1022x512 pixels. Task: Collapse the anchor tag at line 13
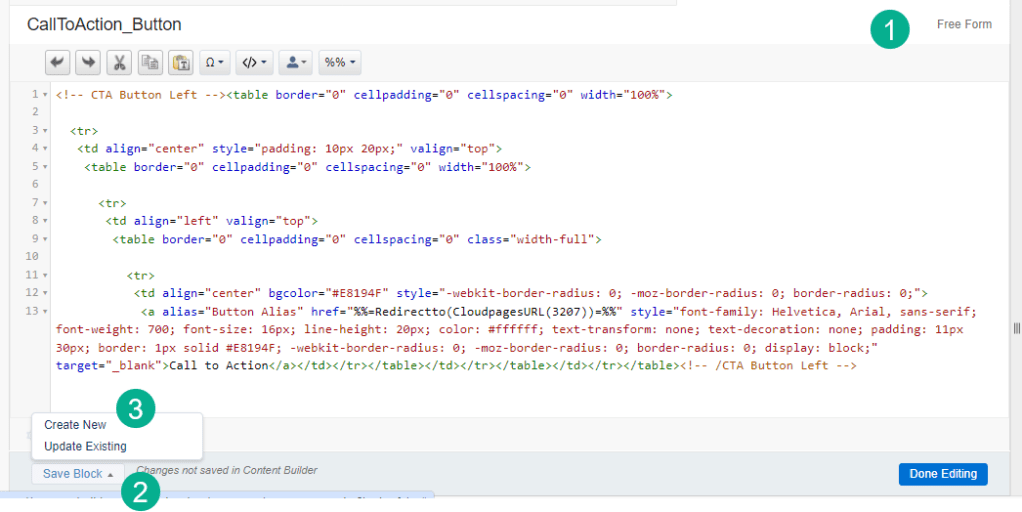[46, 312]
